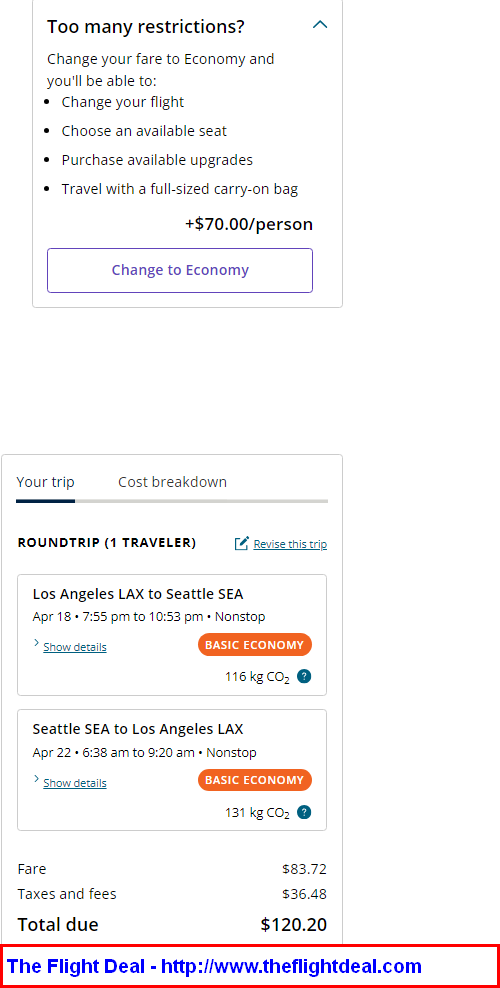Image resolution: width=500 pixels, height=988 pixels.
Task: Open The Flight Deal website banner link
Action: click(214, 966)
